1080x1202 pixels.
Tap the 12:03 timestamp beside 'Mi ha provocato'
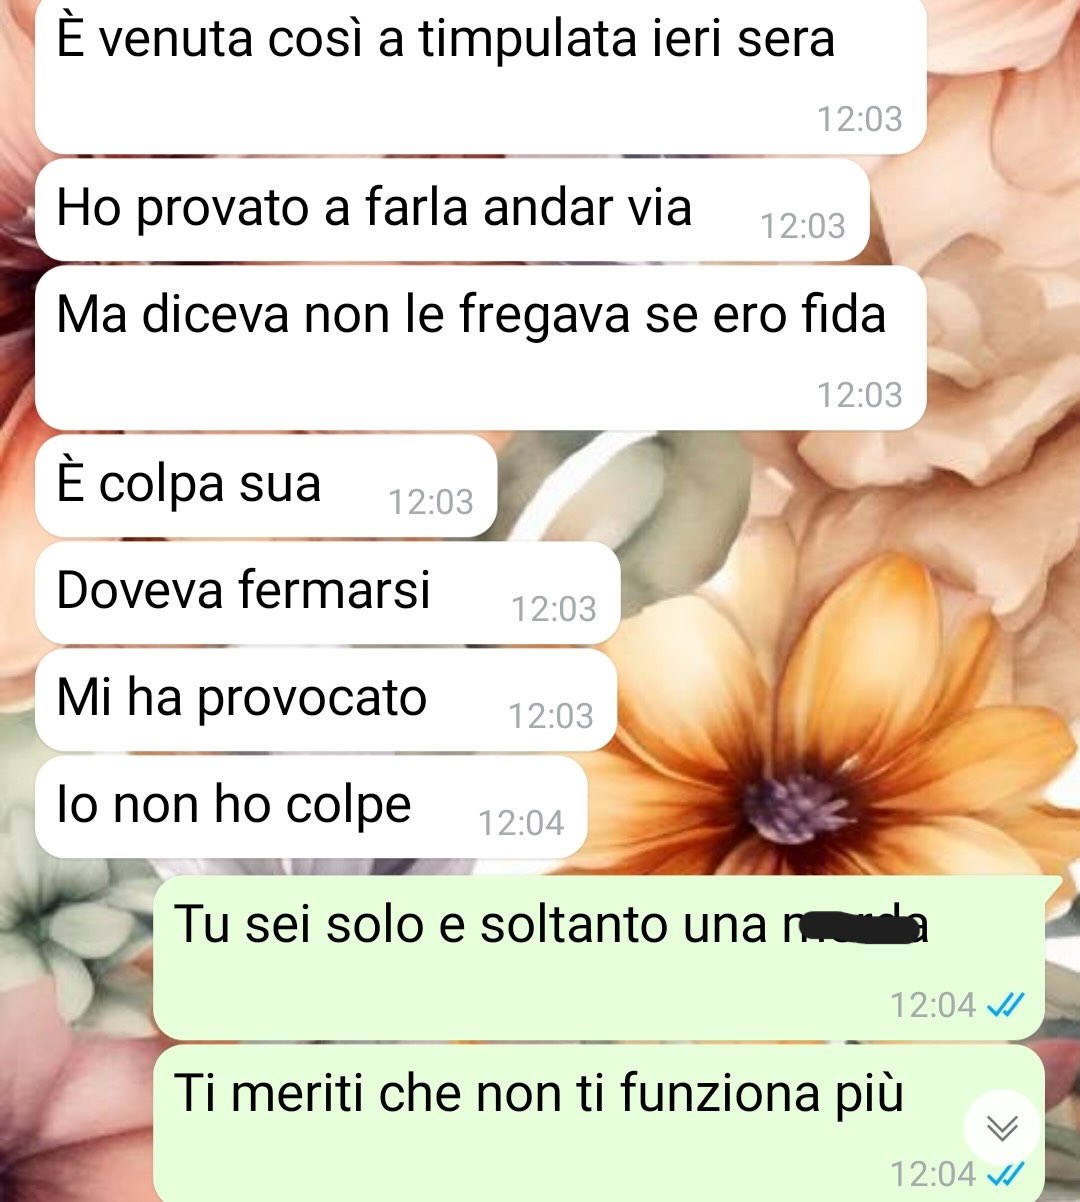pos(551,716)
